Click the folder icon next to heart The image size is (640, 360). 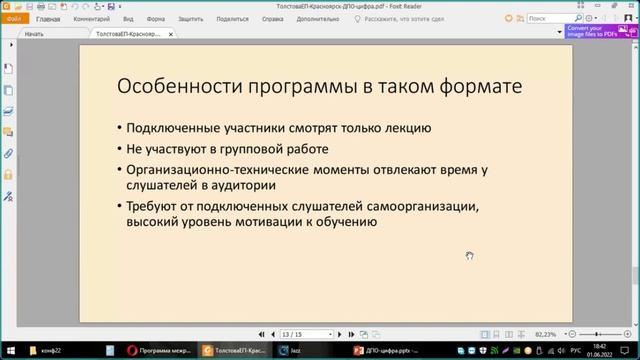pos(520,19)
